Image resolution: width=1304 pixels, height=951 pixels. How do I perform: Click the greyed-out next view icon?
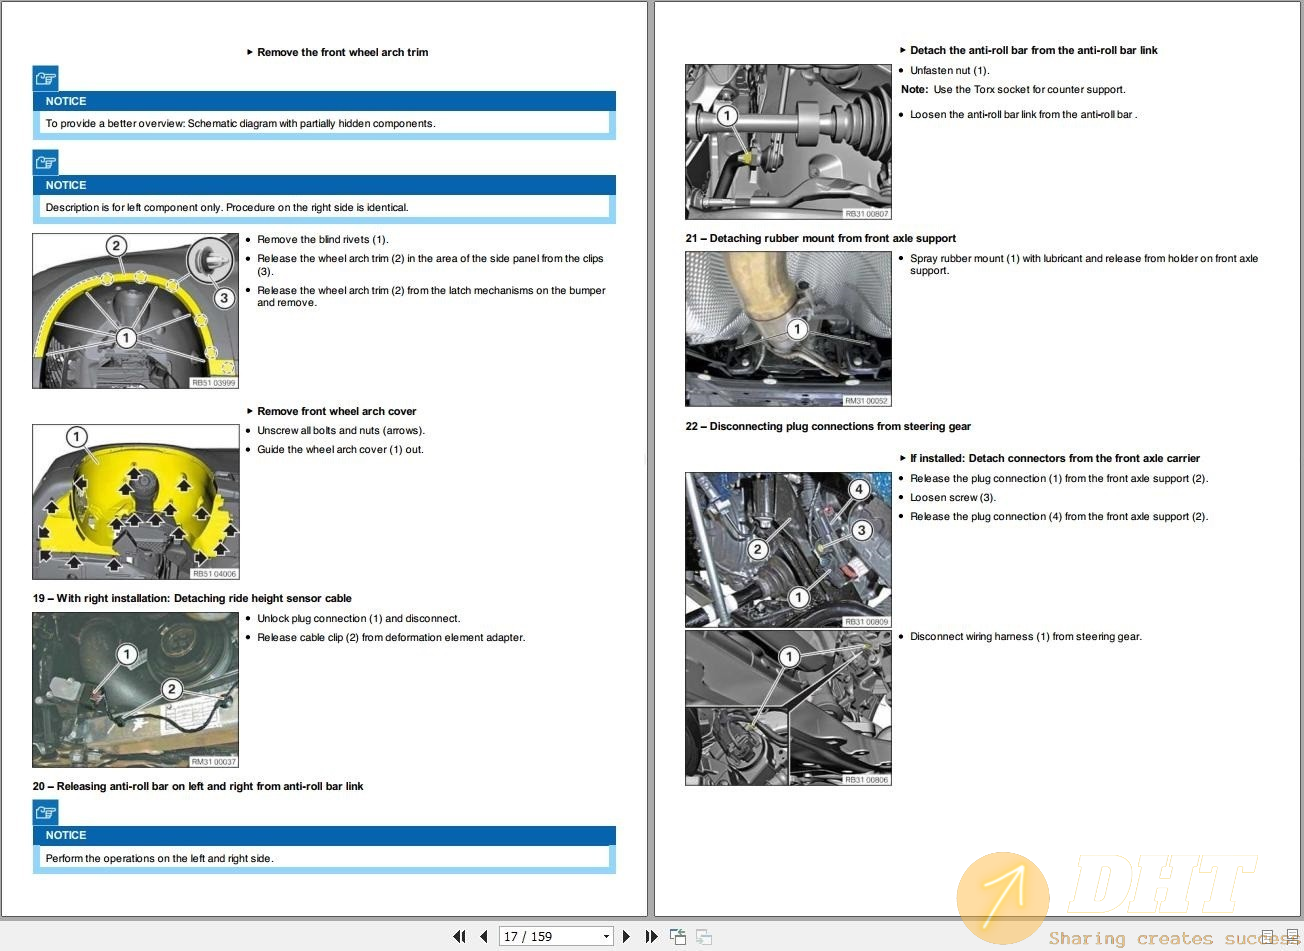pyautogui.click(x=704, y=936)
